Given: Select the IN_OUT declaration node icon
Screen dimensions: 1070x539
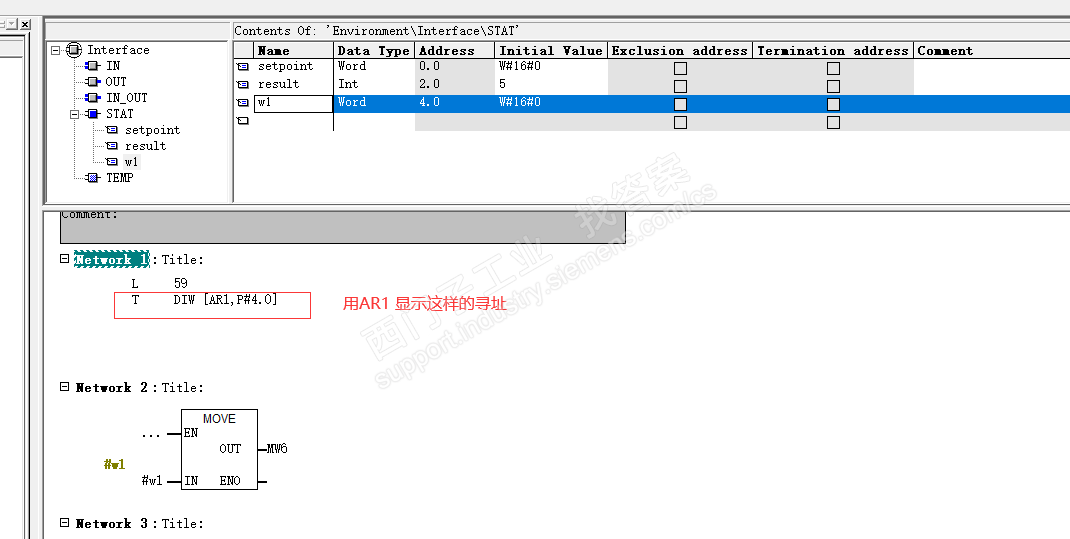Looking at the screenshot, I should [92, 98].
